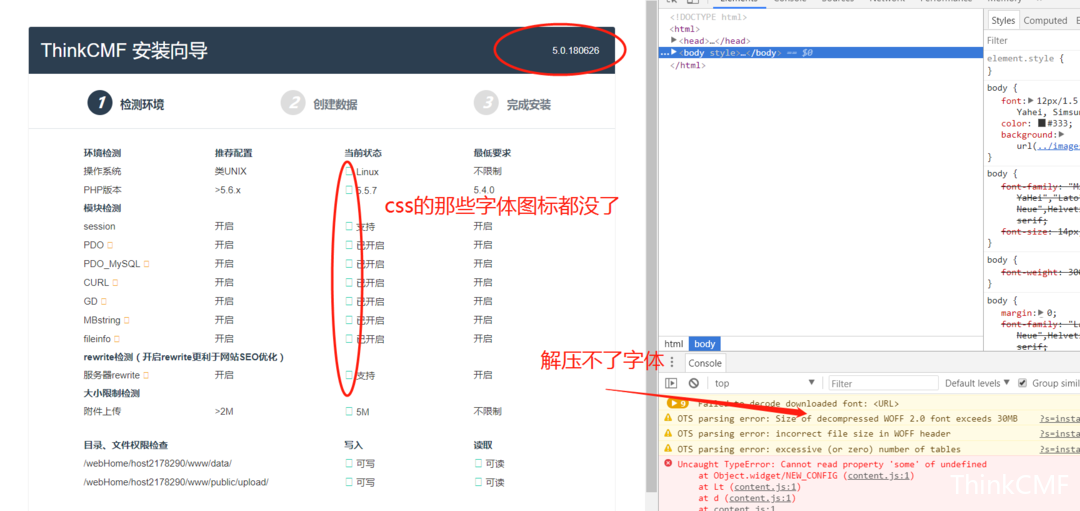Click the step 3 circle for 完成安装
1080x511 pixels.
point(486,103)
